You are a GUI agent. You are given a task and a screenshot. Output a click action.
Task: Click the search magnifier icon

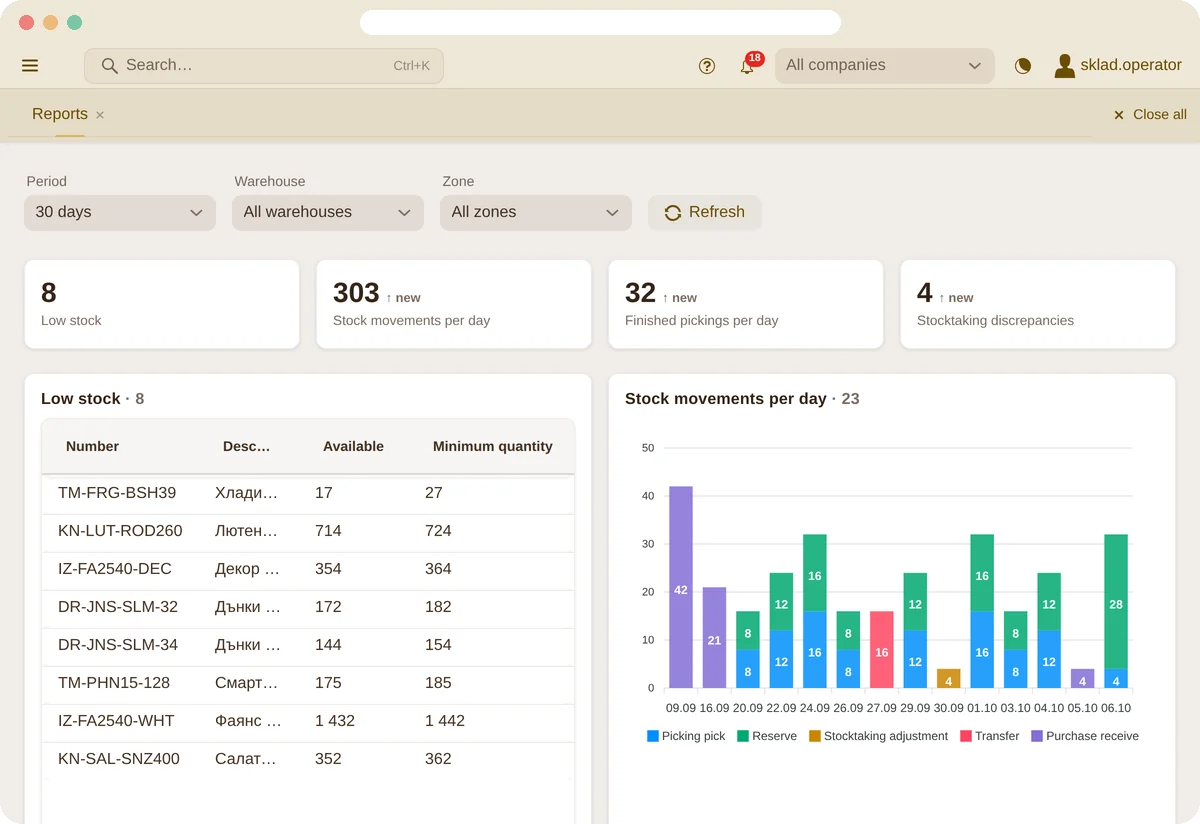110,66
